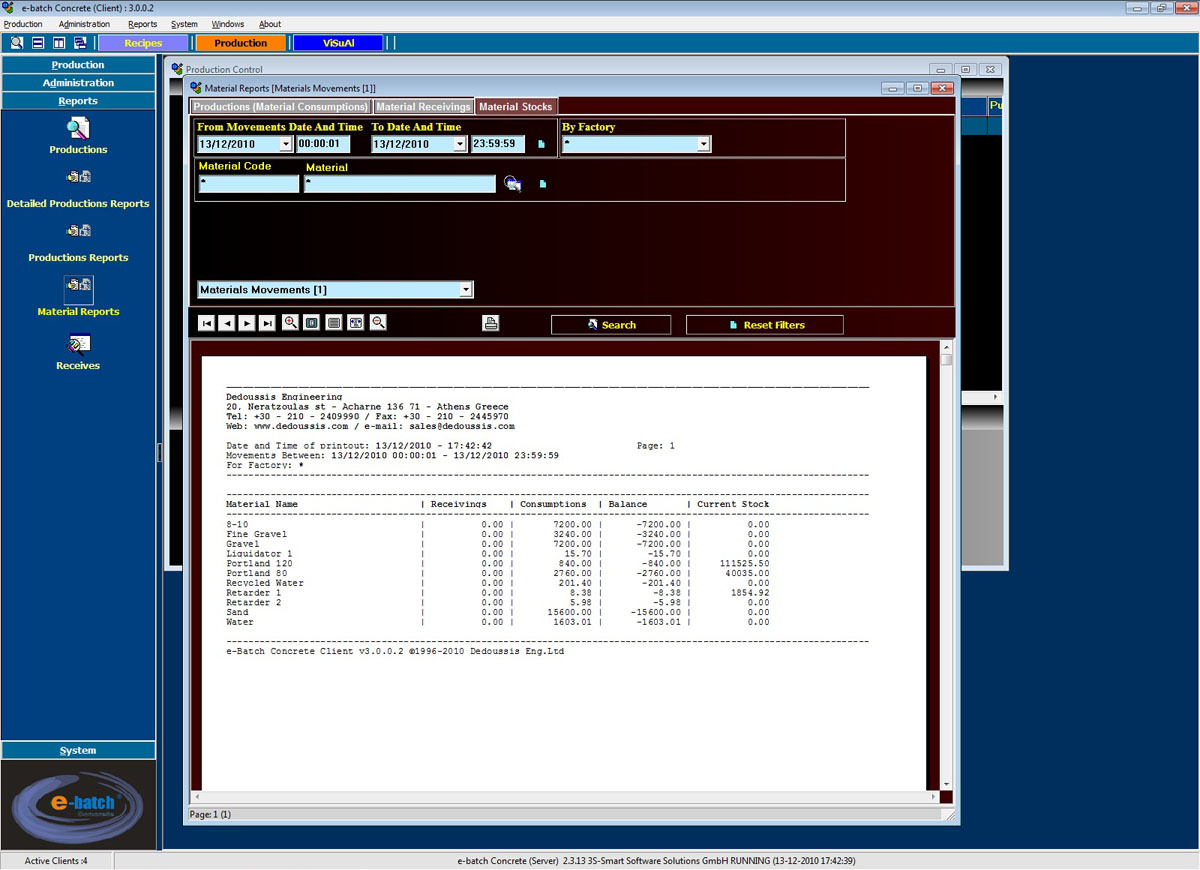Image resolution: width=1200 pixels, height=870 pixels.
Task: Open the Productions sidebar icon
Action: (78, 129)
